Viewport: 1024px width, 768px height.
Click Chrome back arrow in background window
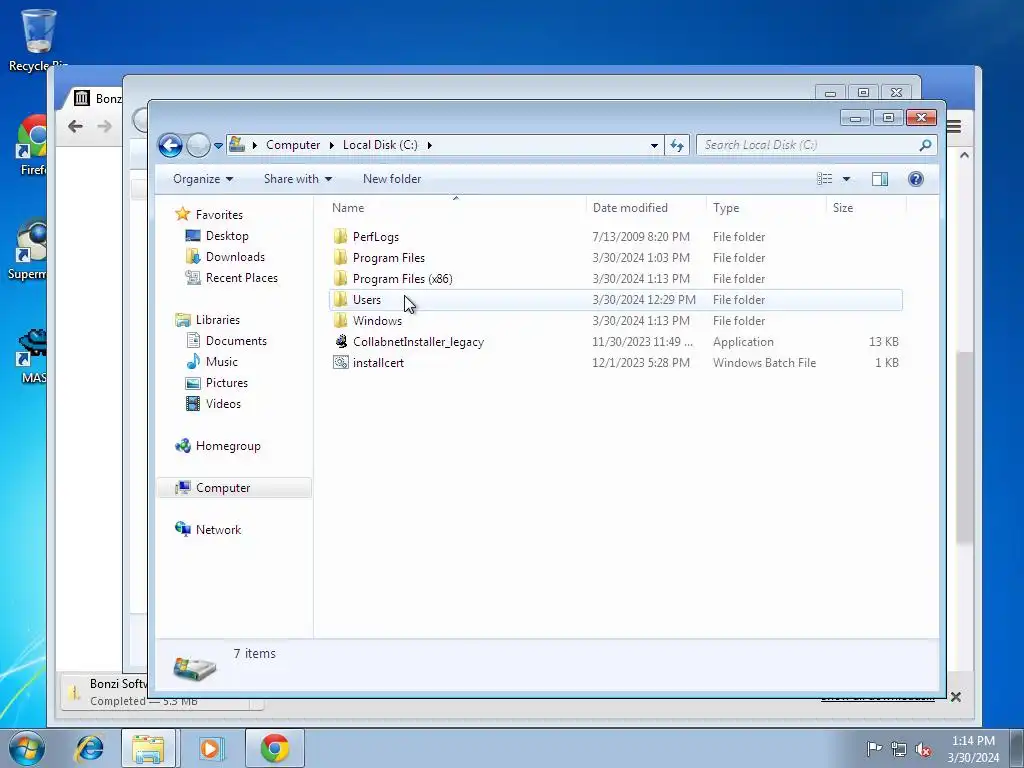[x=75, y=127]
